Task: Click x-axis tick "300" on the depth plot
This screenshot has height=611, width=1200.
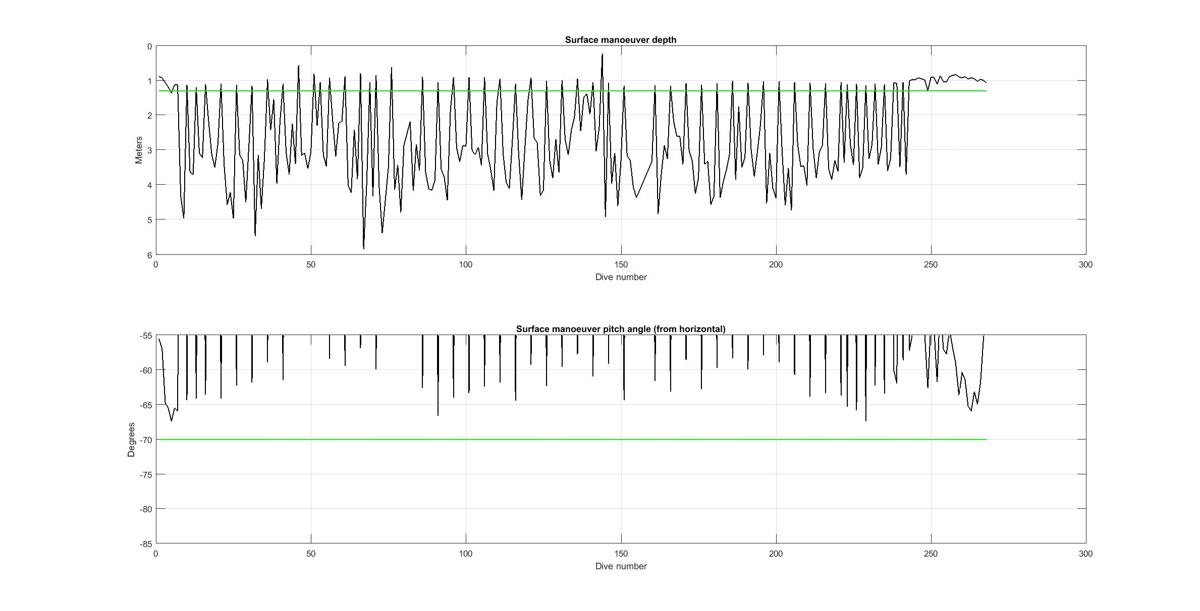Action: (x=1086, y=265)
